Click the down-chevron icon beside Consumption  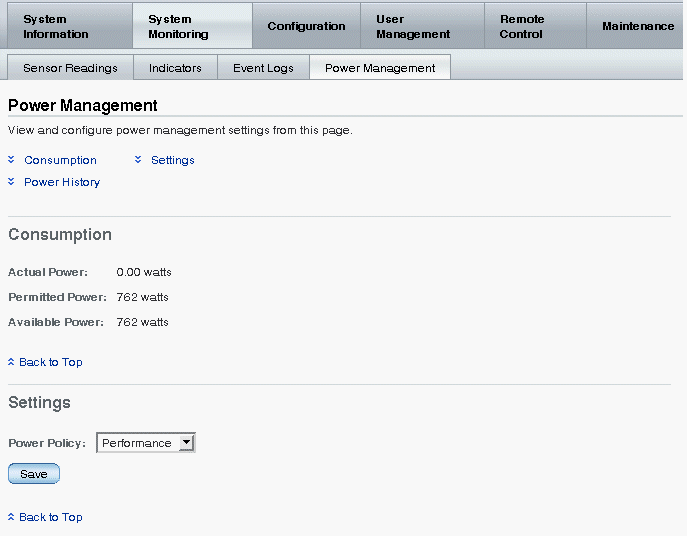click(x=11, y=160)
